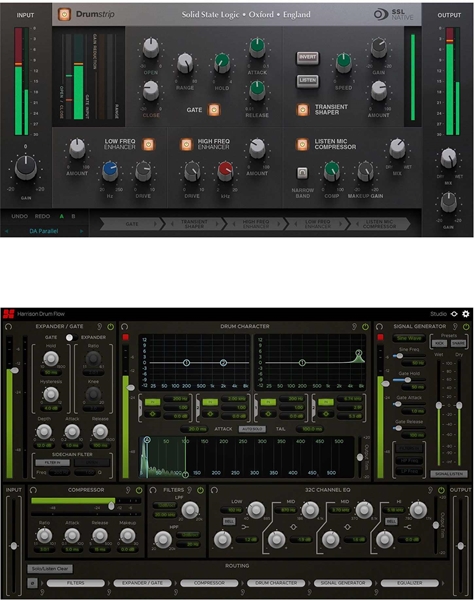Select the Drum Character routing block

(x=276, y=583)
